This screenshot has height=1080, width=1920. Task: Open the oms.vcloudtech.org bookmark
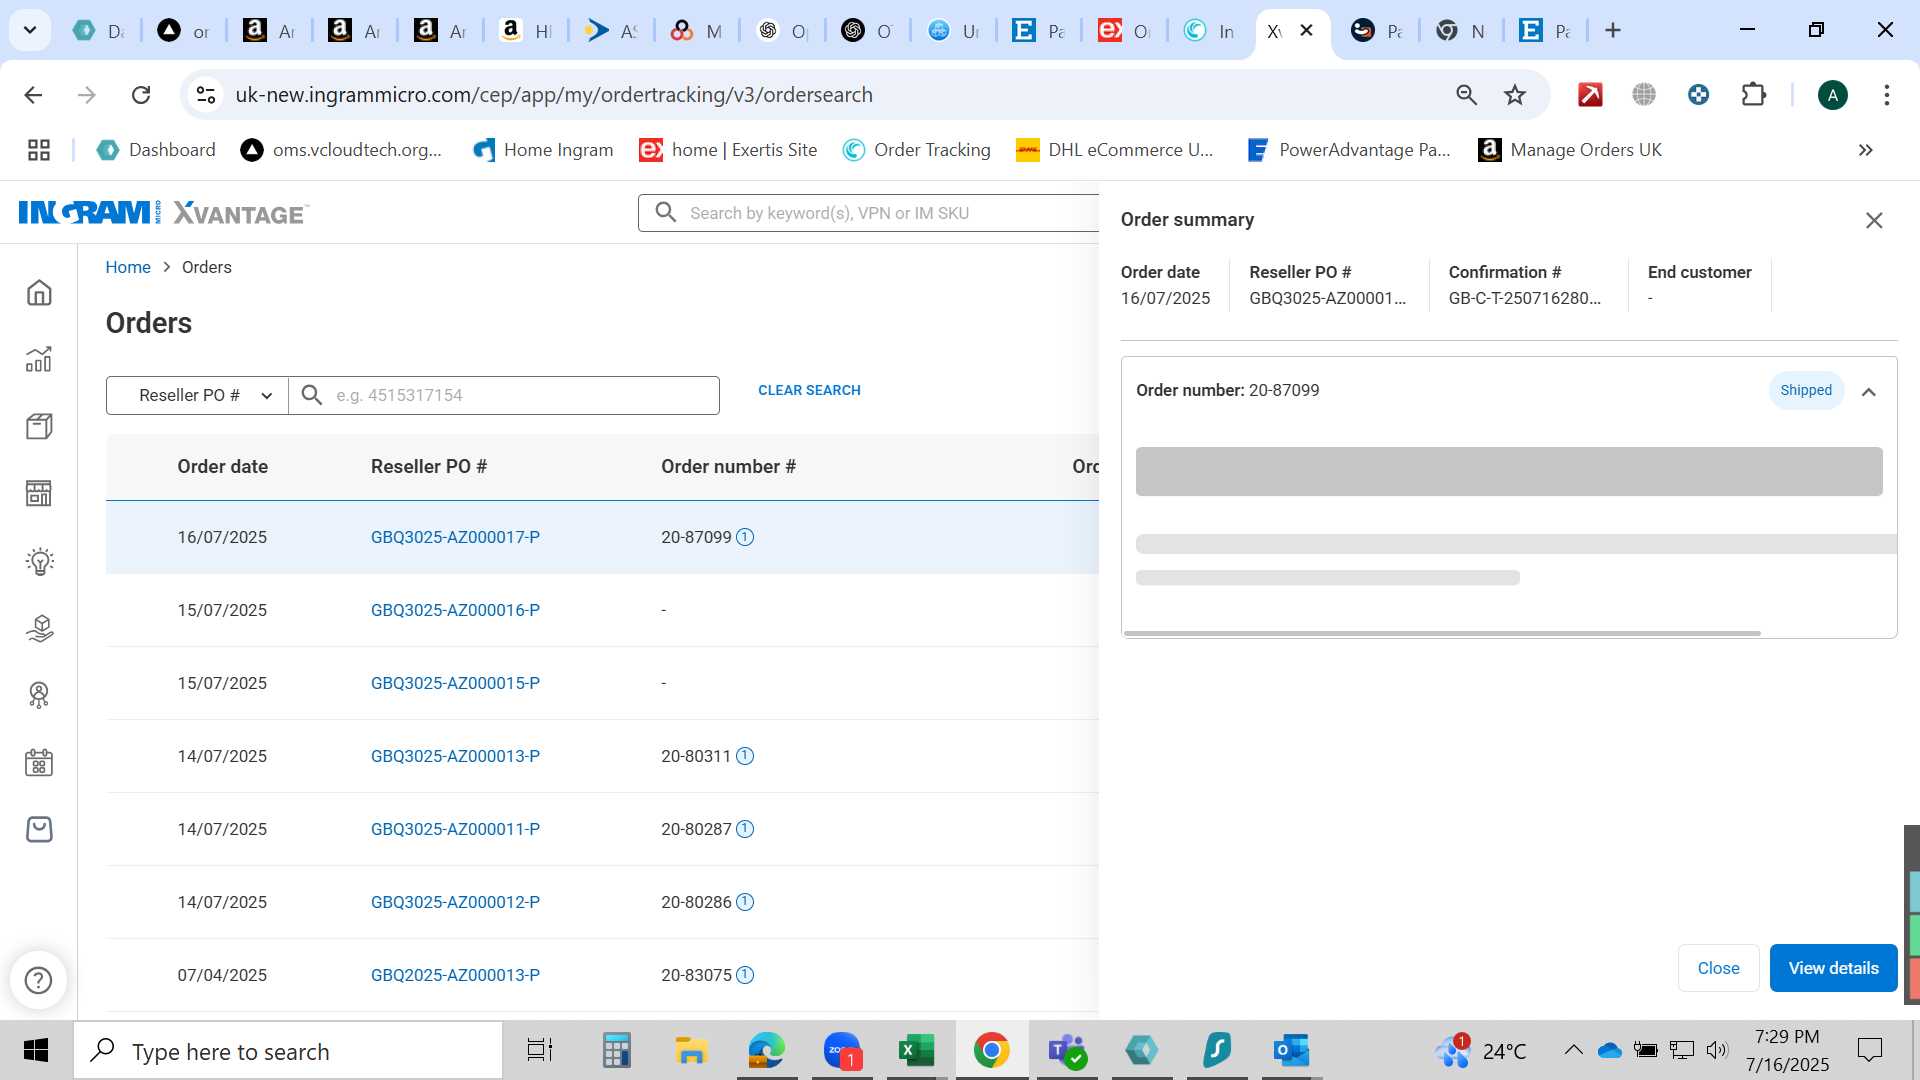pos(342,150)
